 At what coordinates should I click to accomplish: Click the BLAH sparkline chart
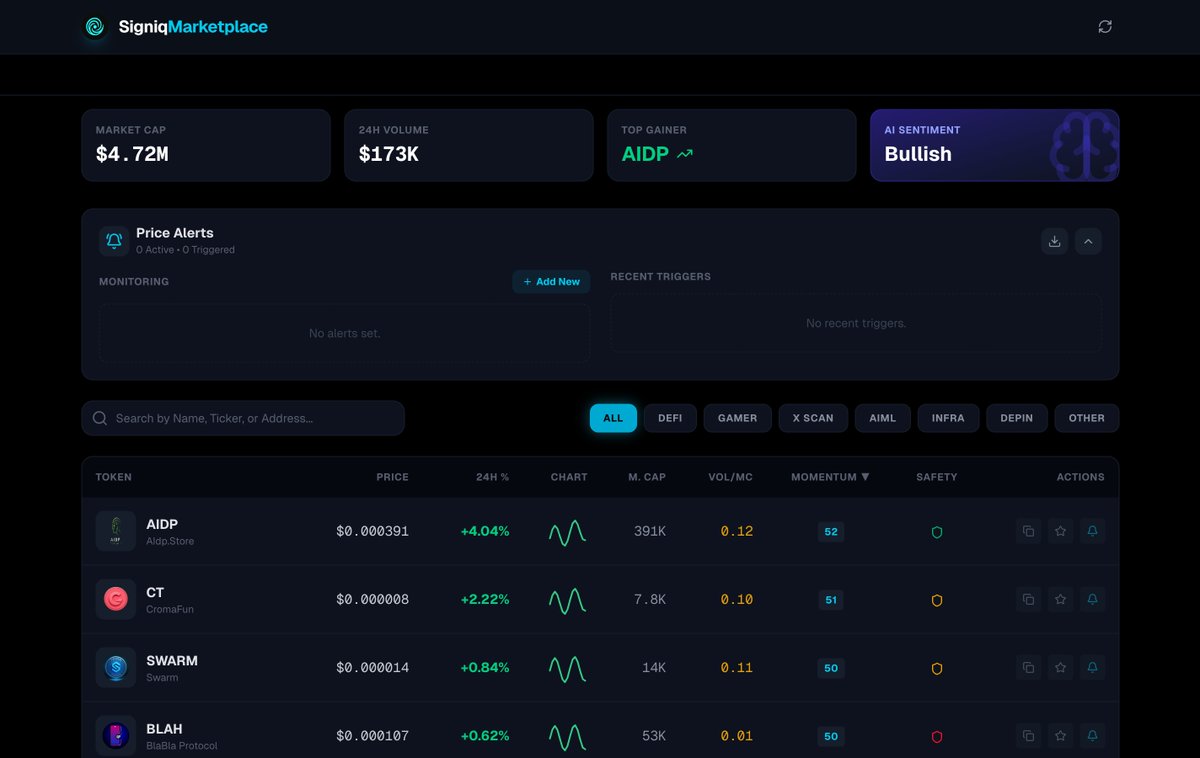pos(567,736)
